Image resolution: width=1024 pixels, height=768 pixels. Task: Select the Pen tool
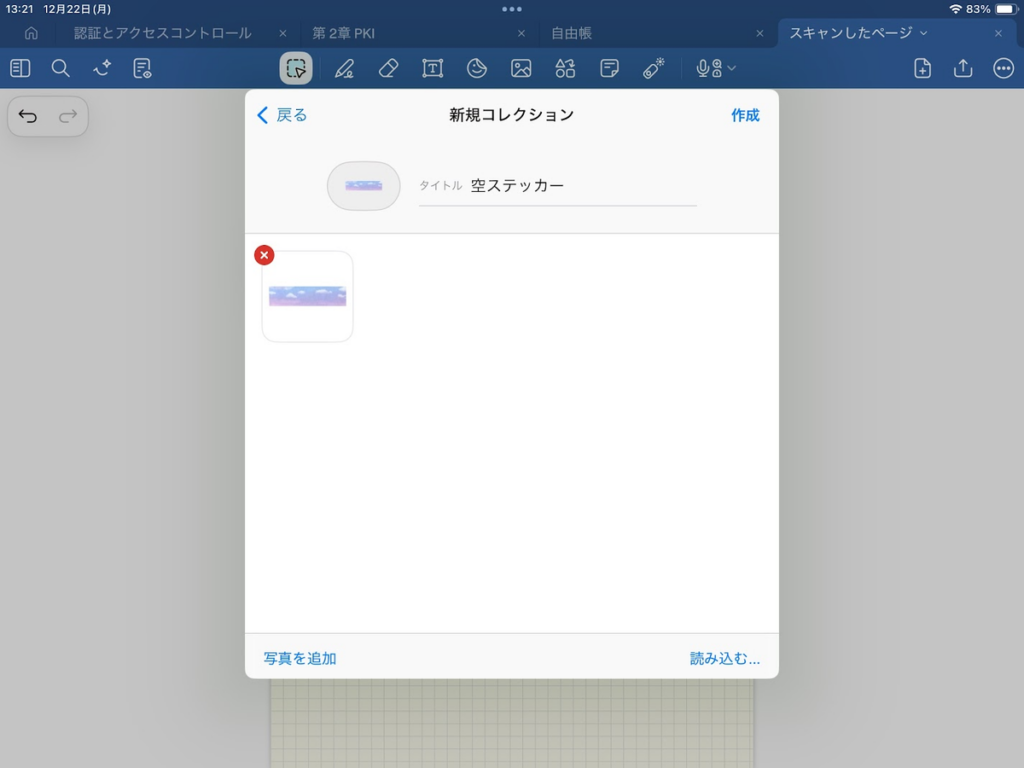(x=344, y=68)
